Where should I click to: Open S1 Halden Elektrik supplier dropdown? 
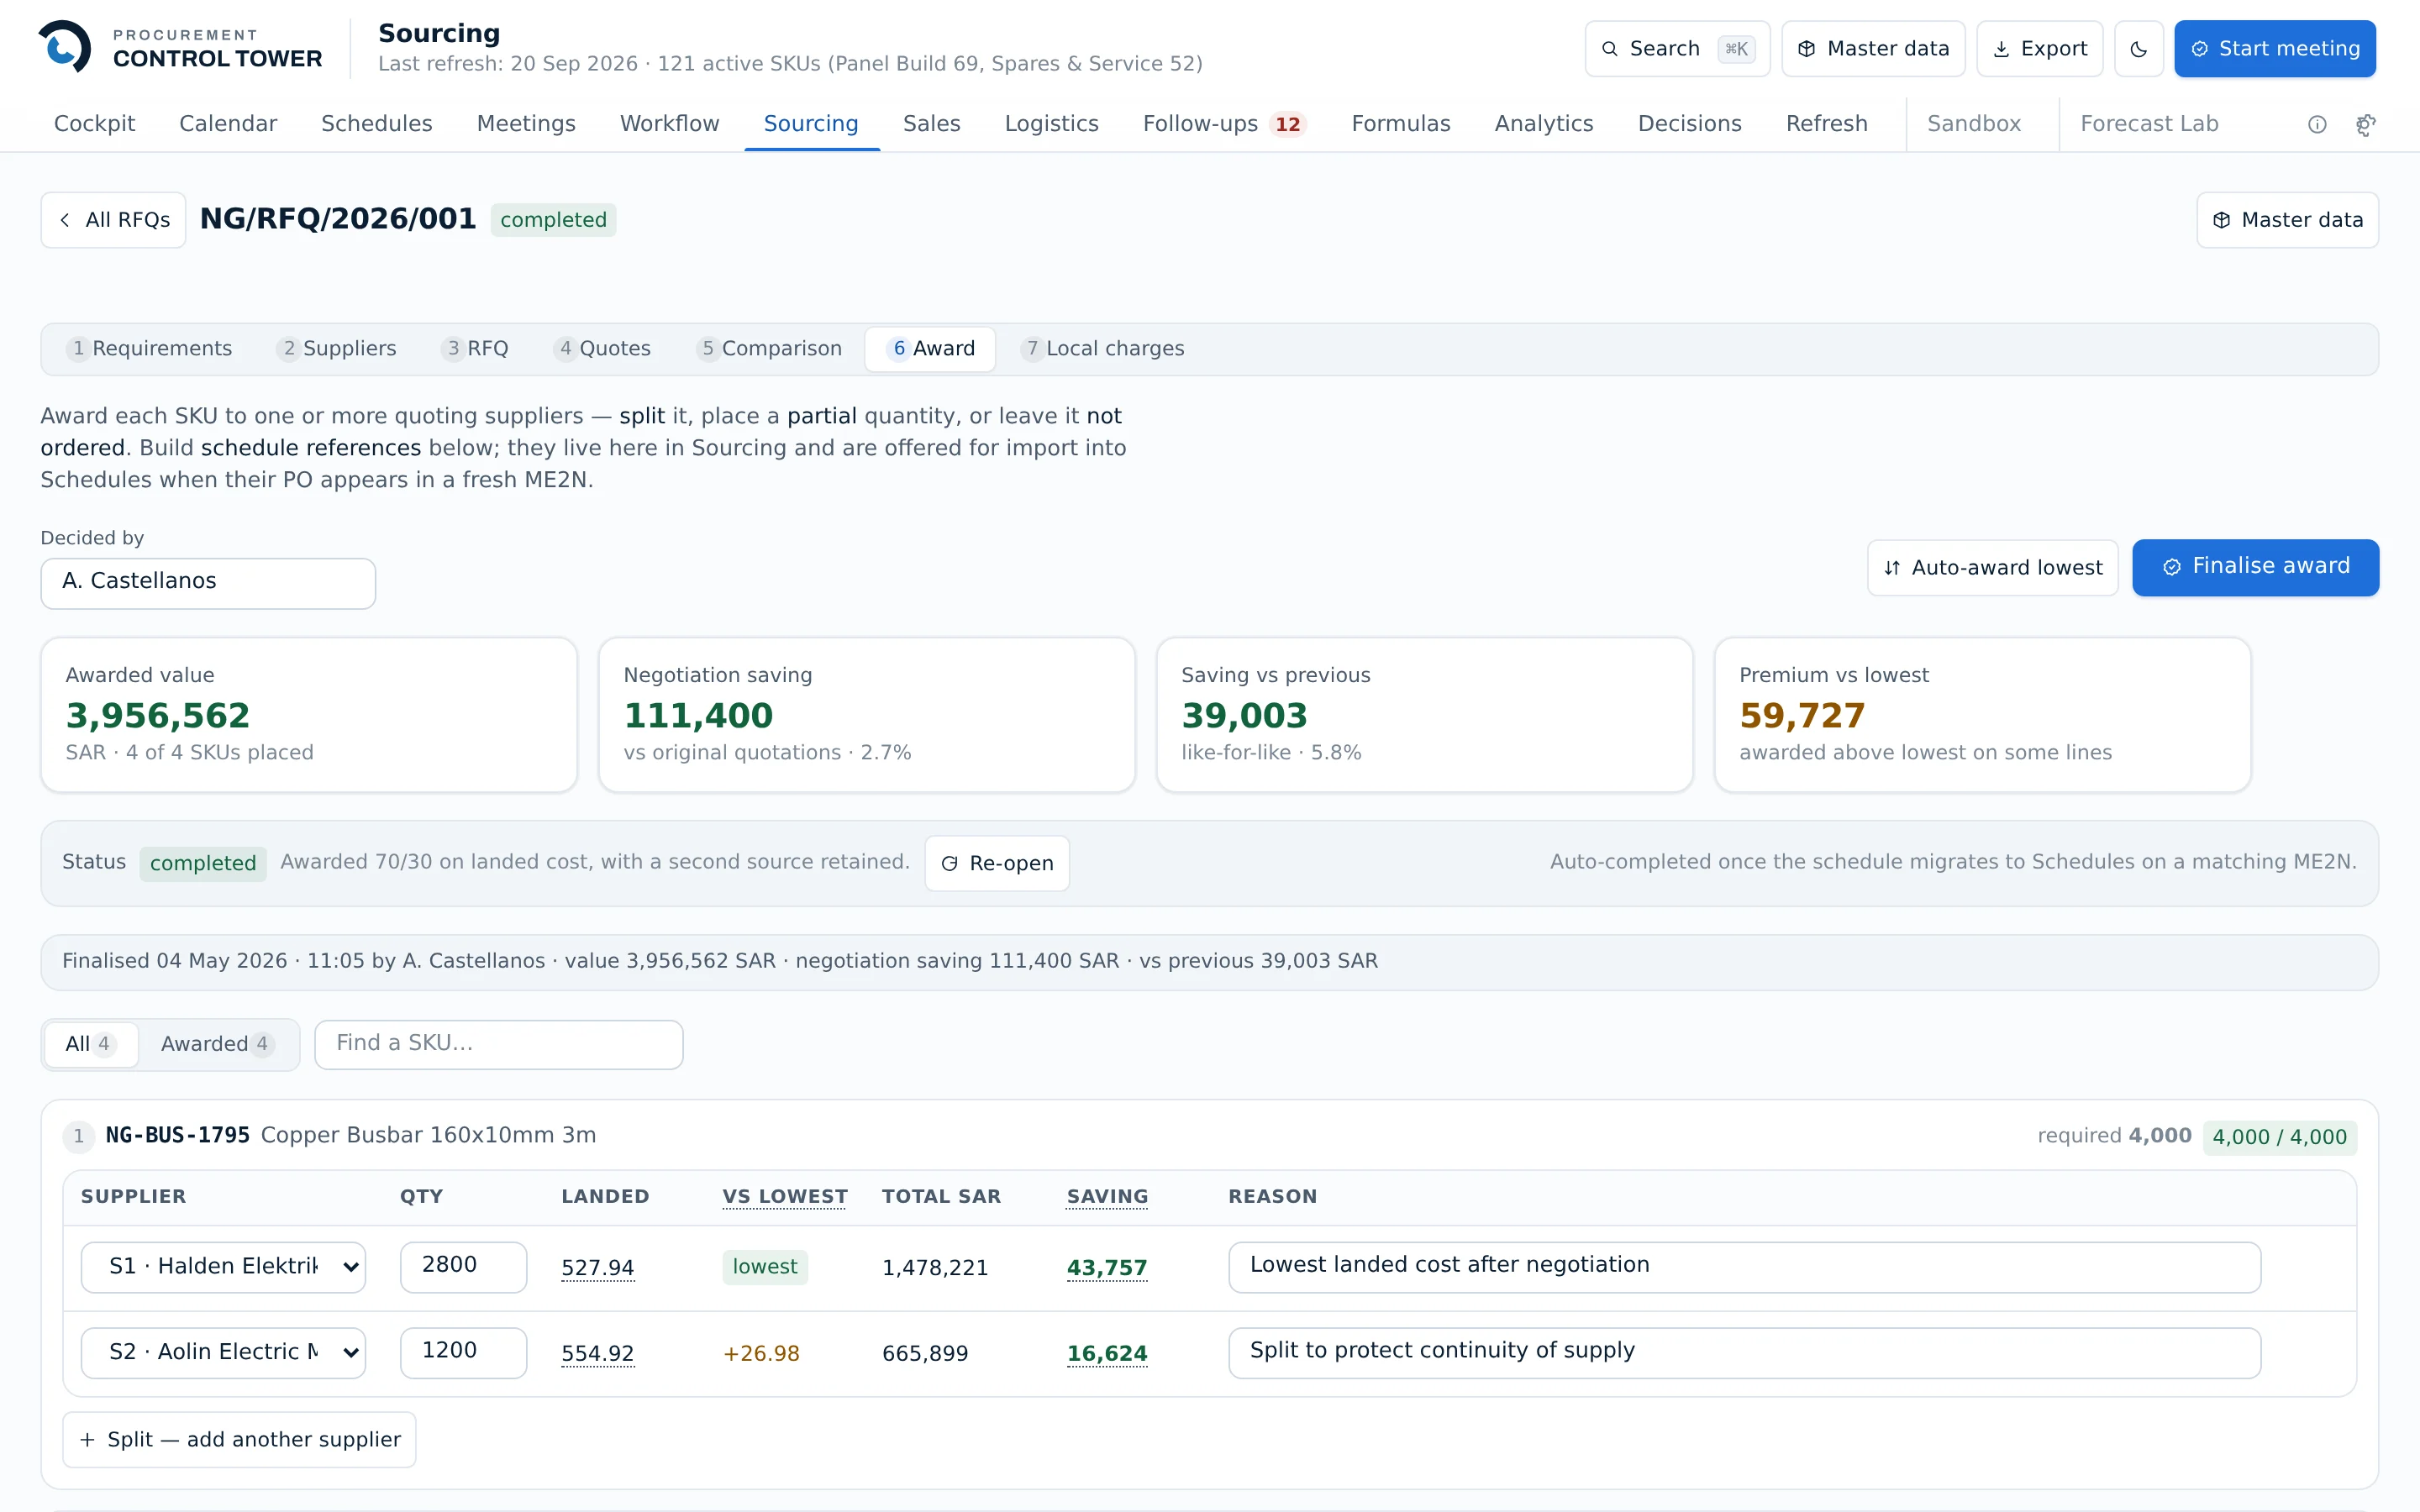[223, 1267]
